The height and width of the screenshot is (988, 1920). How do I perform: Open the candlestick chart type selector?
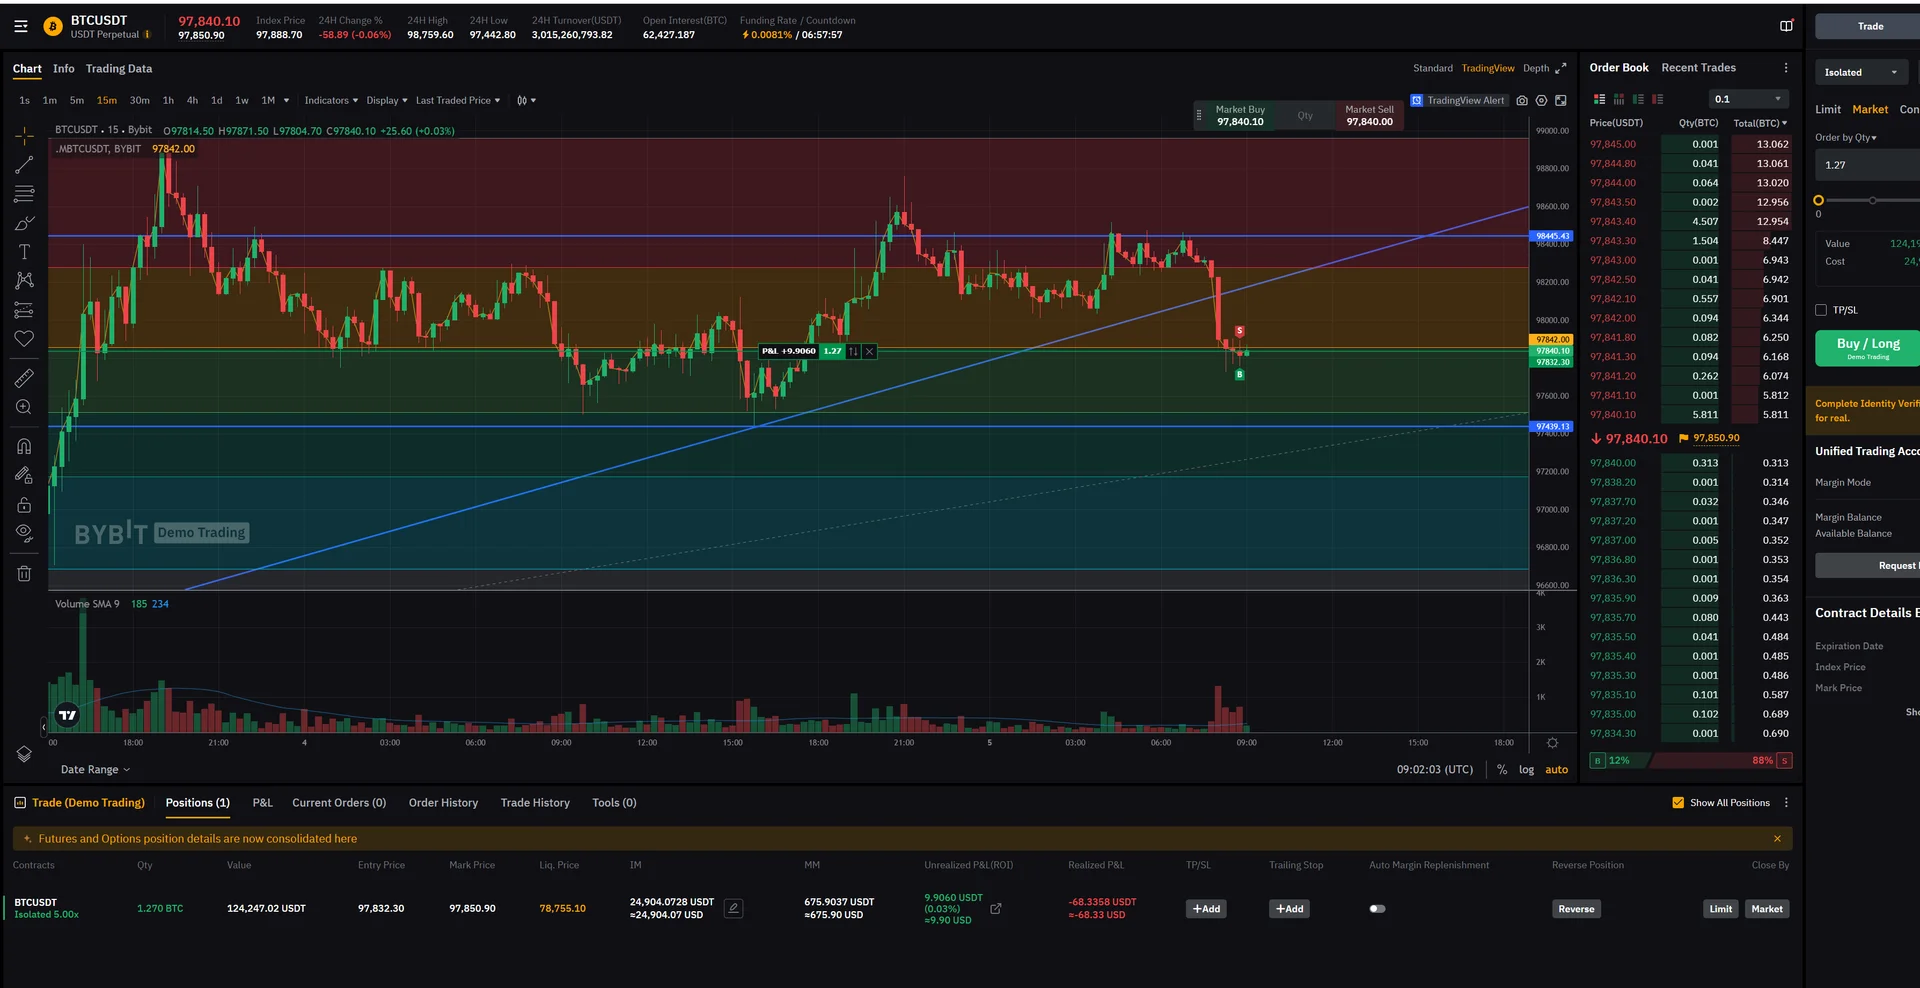pyautogui.click(x=526, y=101)
